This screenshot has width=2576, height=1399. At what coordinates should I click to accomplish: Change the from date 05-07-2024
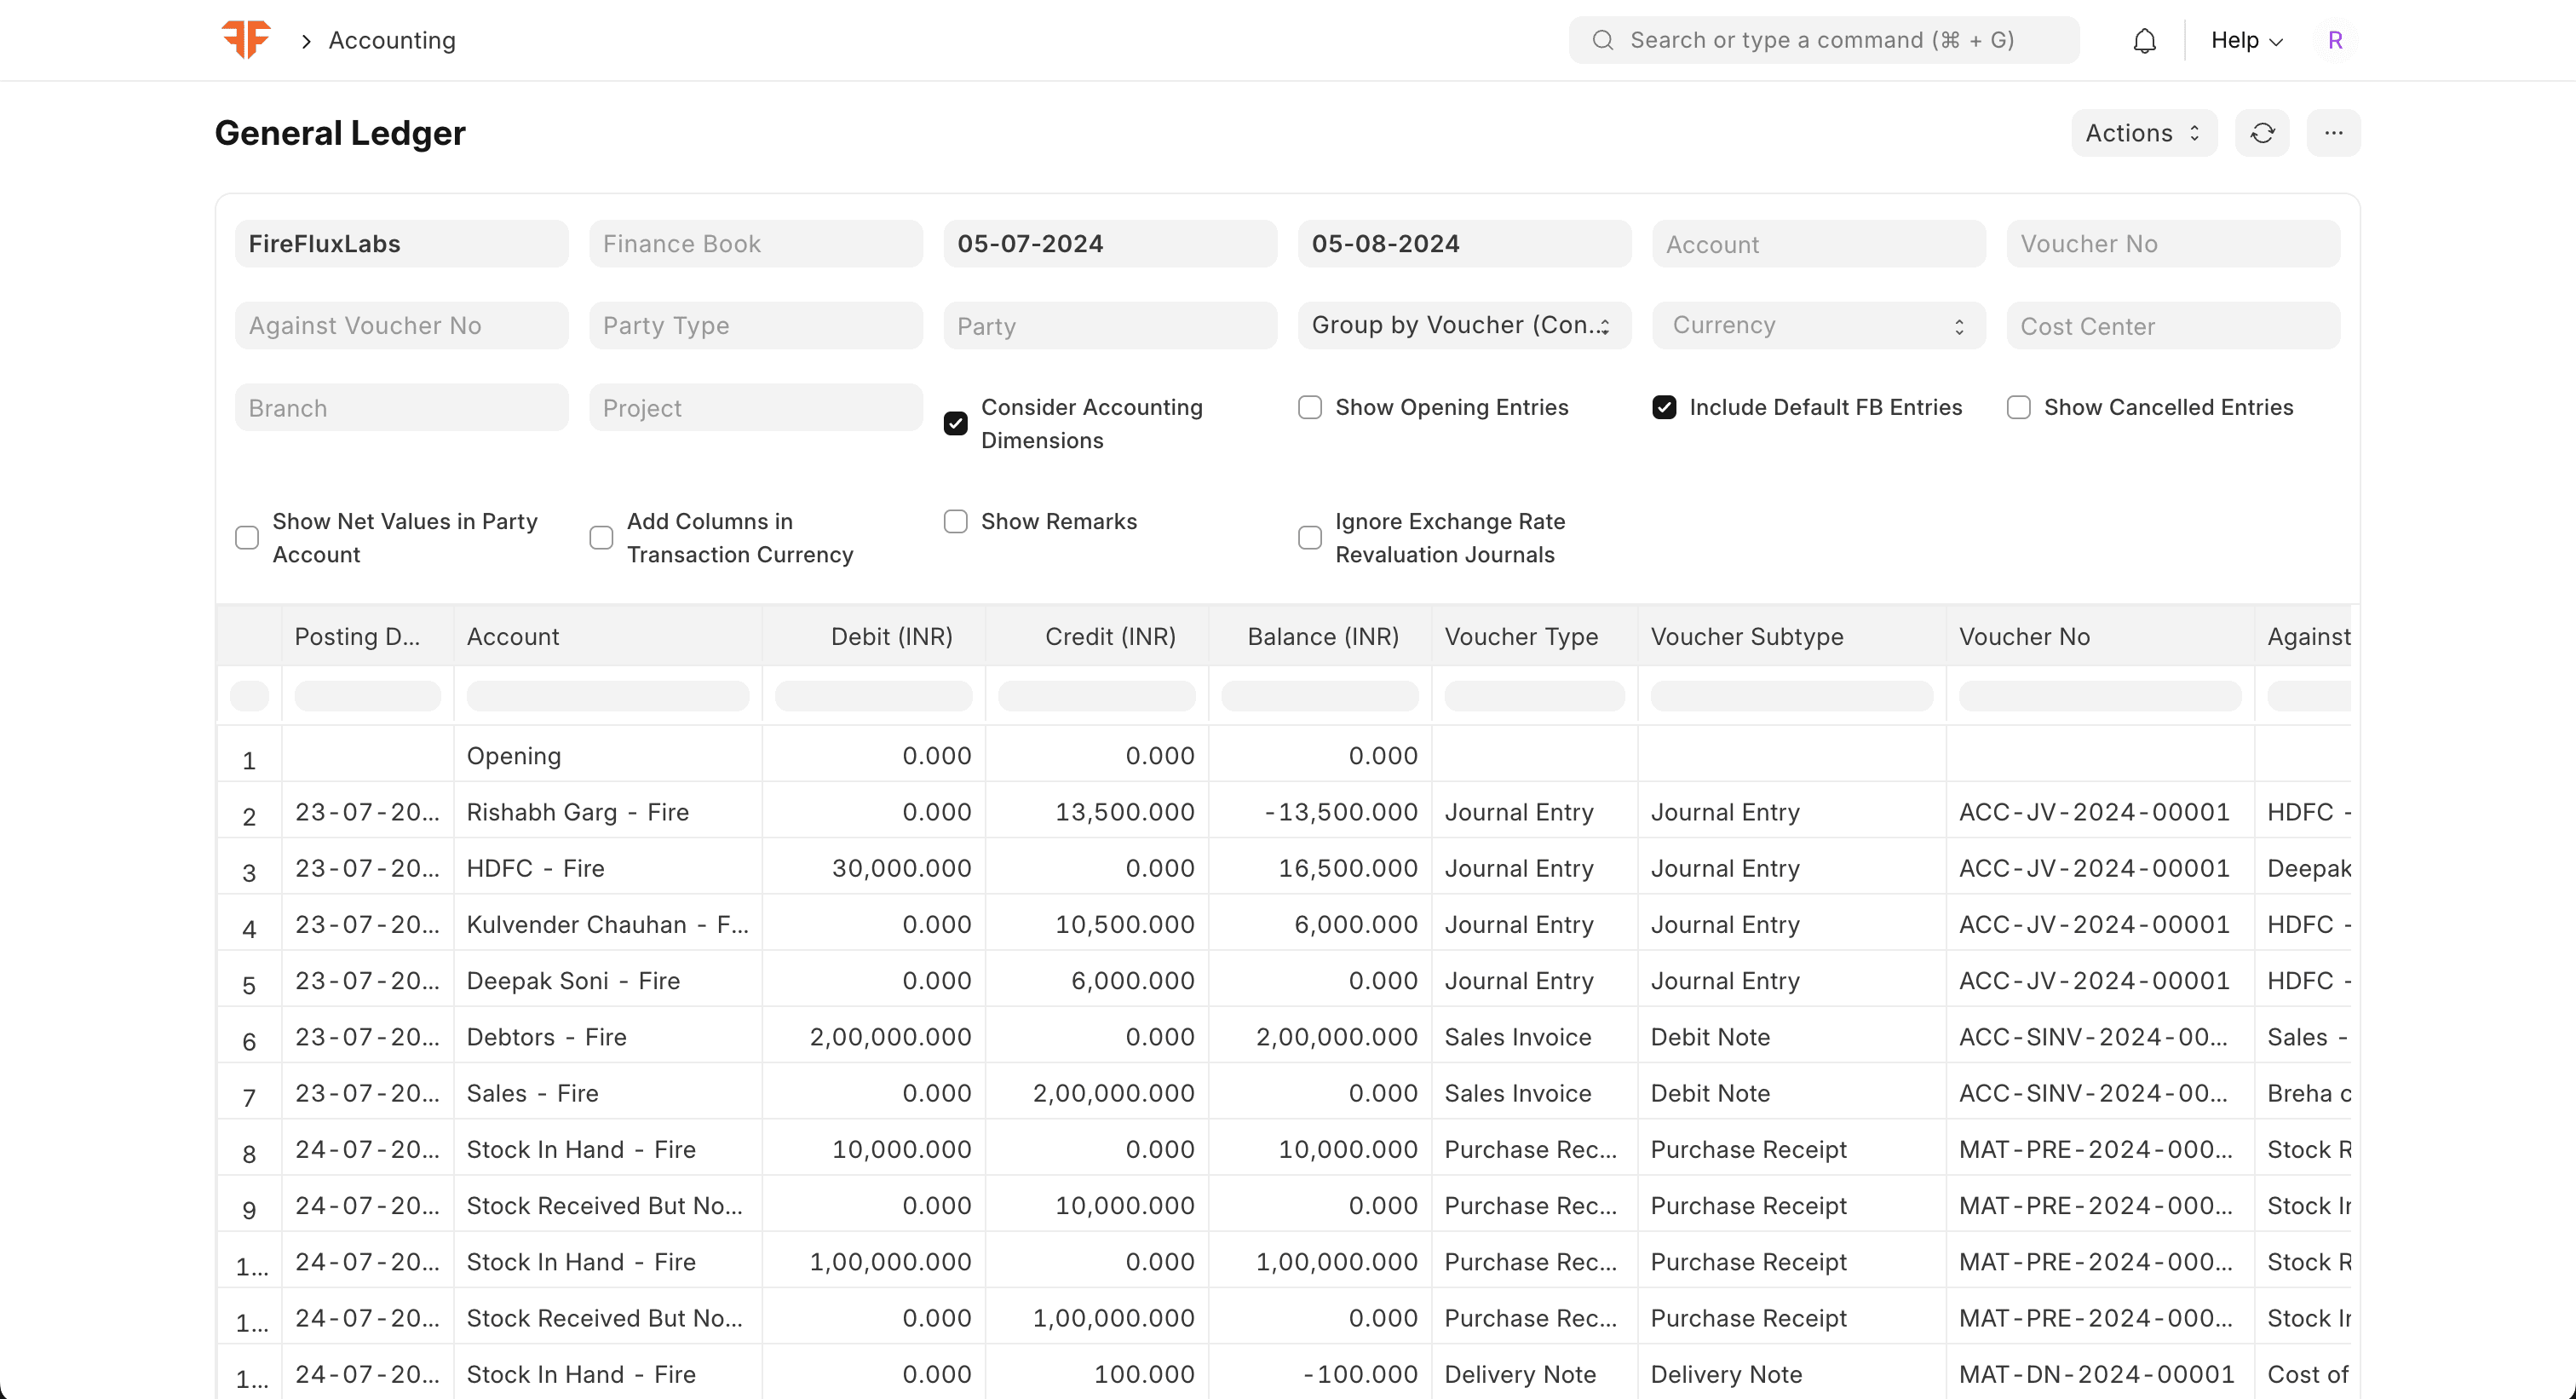pyautogui.click(x=1110, y=244)
